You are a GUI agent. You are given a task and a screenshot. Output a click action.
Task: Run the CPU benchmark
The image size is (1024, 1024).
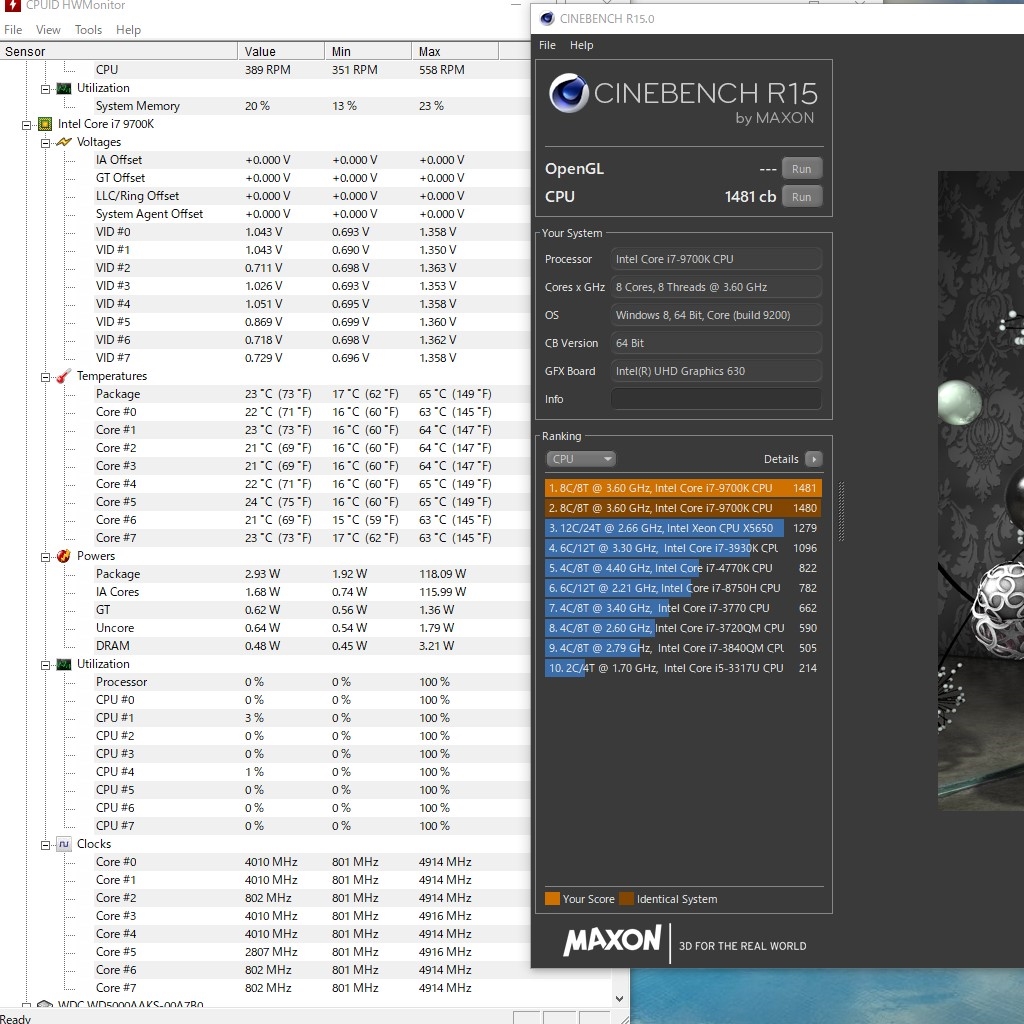(x=801, y=197)
